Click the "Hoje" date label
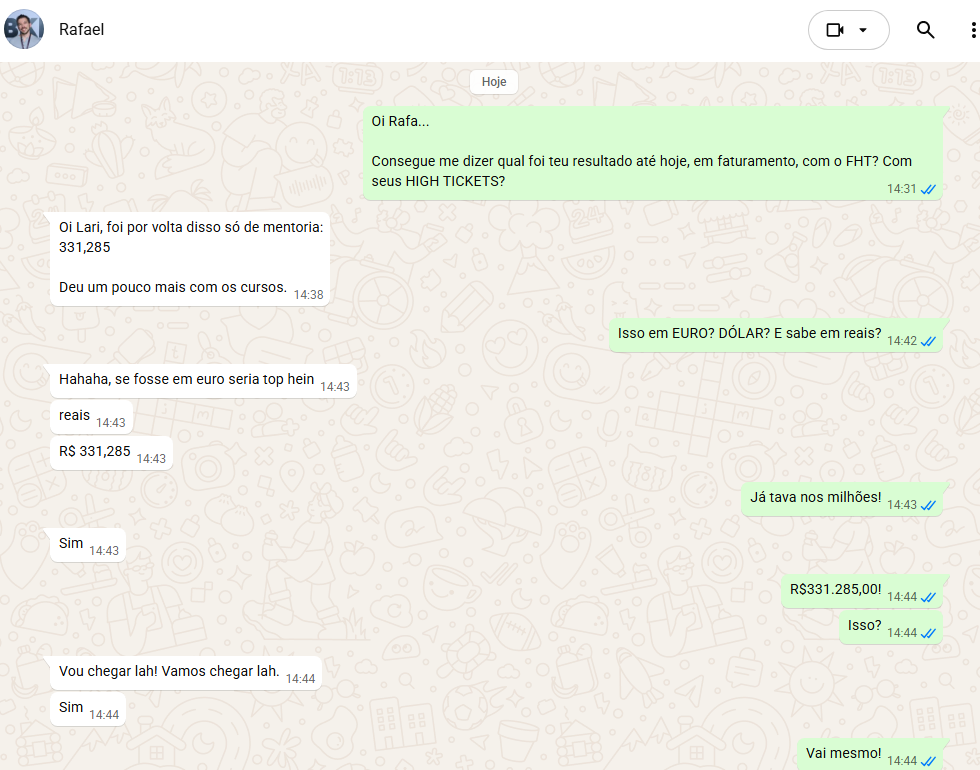980x770 pixels. tap(494, 82)
